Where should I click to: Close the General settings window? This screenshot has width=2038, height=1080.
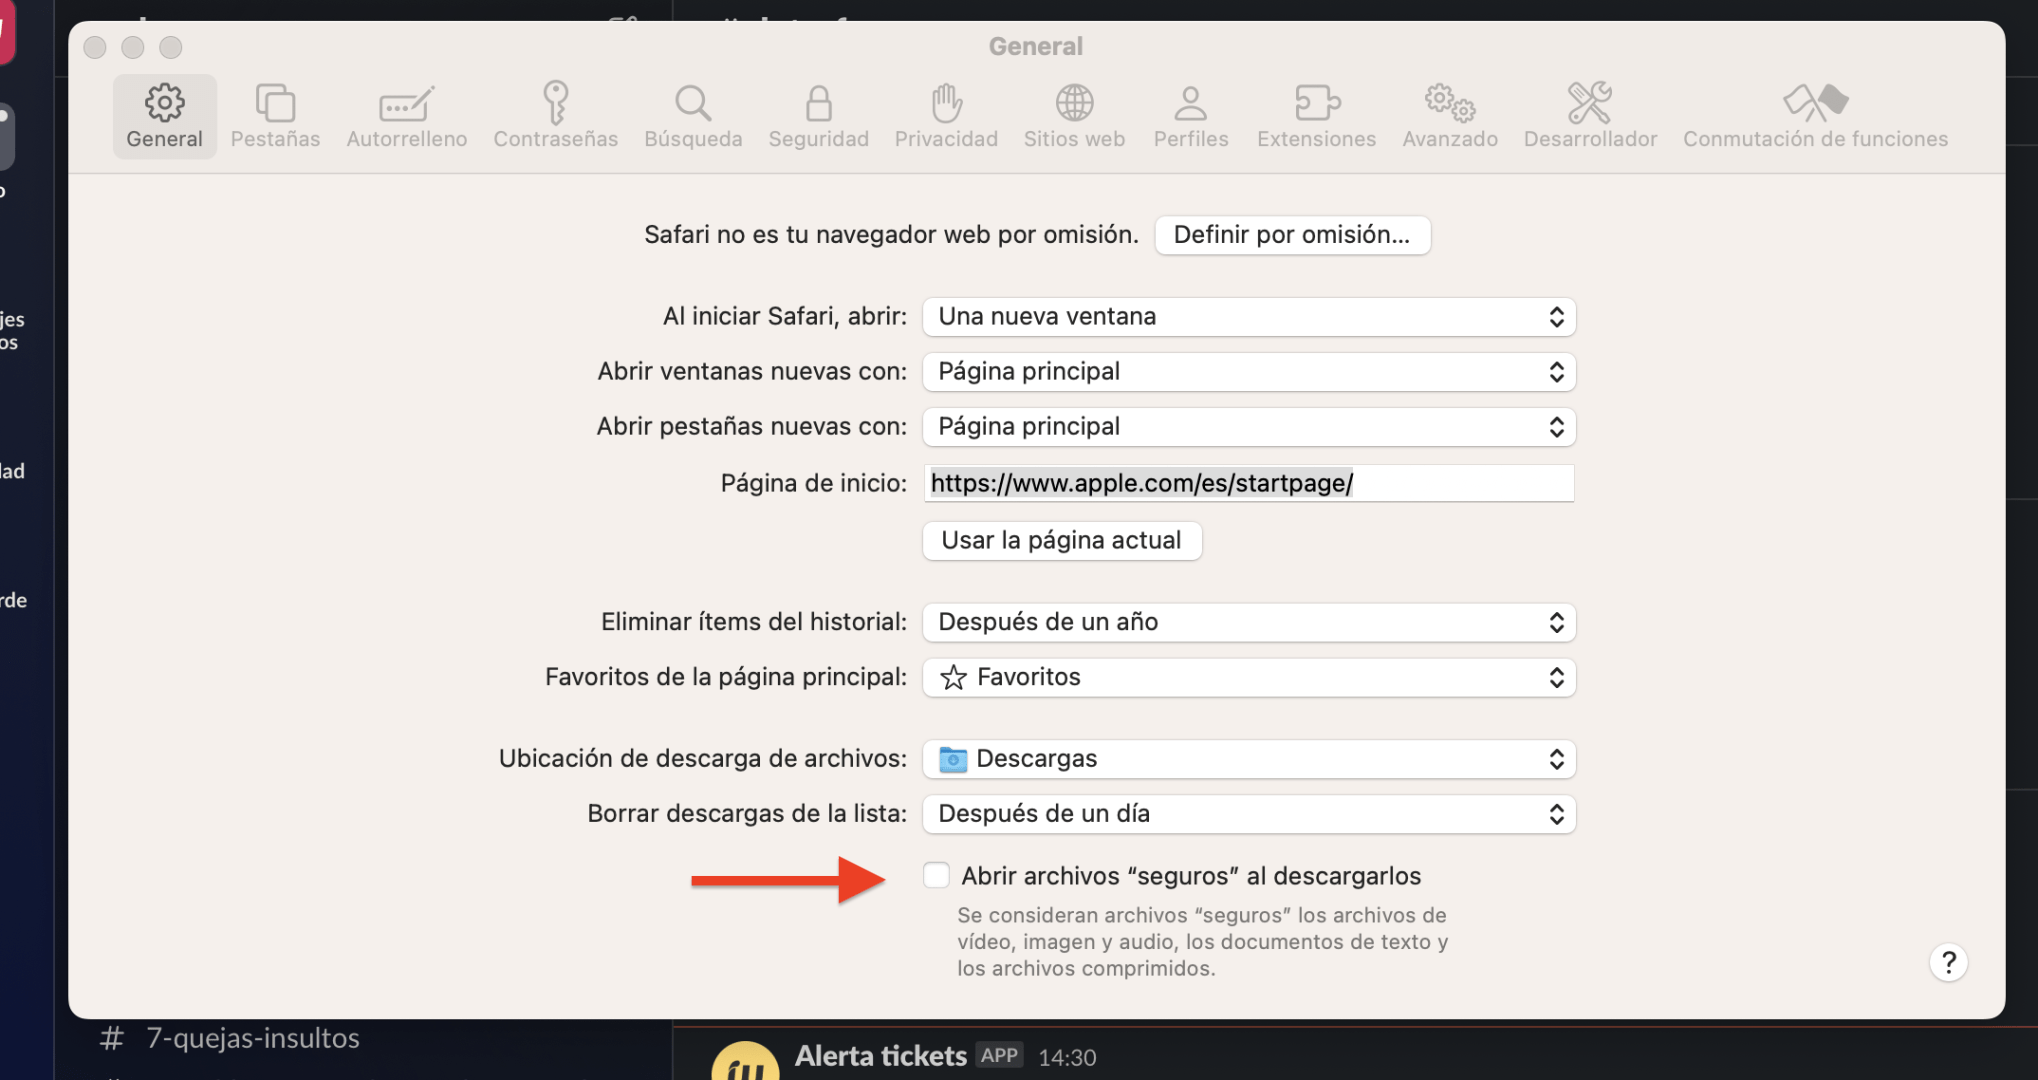(x=95, y=47)
